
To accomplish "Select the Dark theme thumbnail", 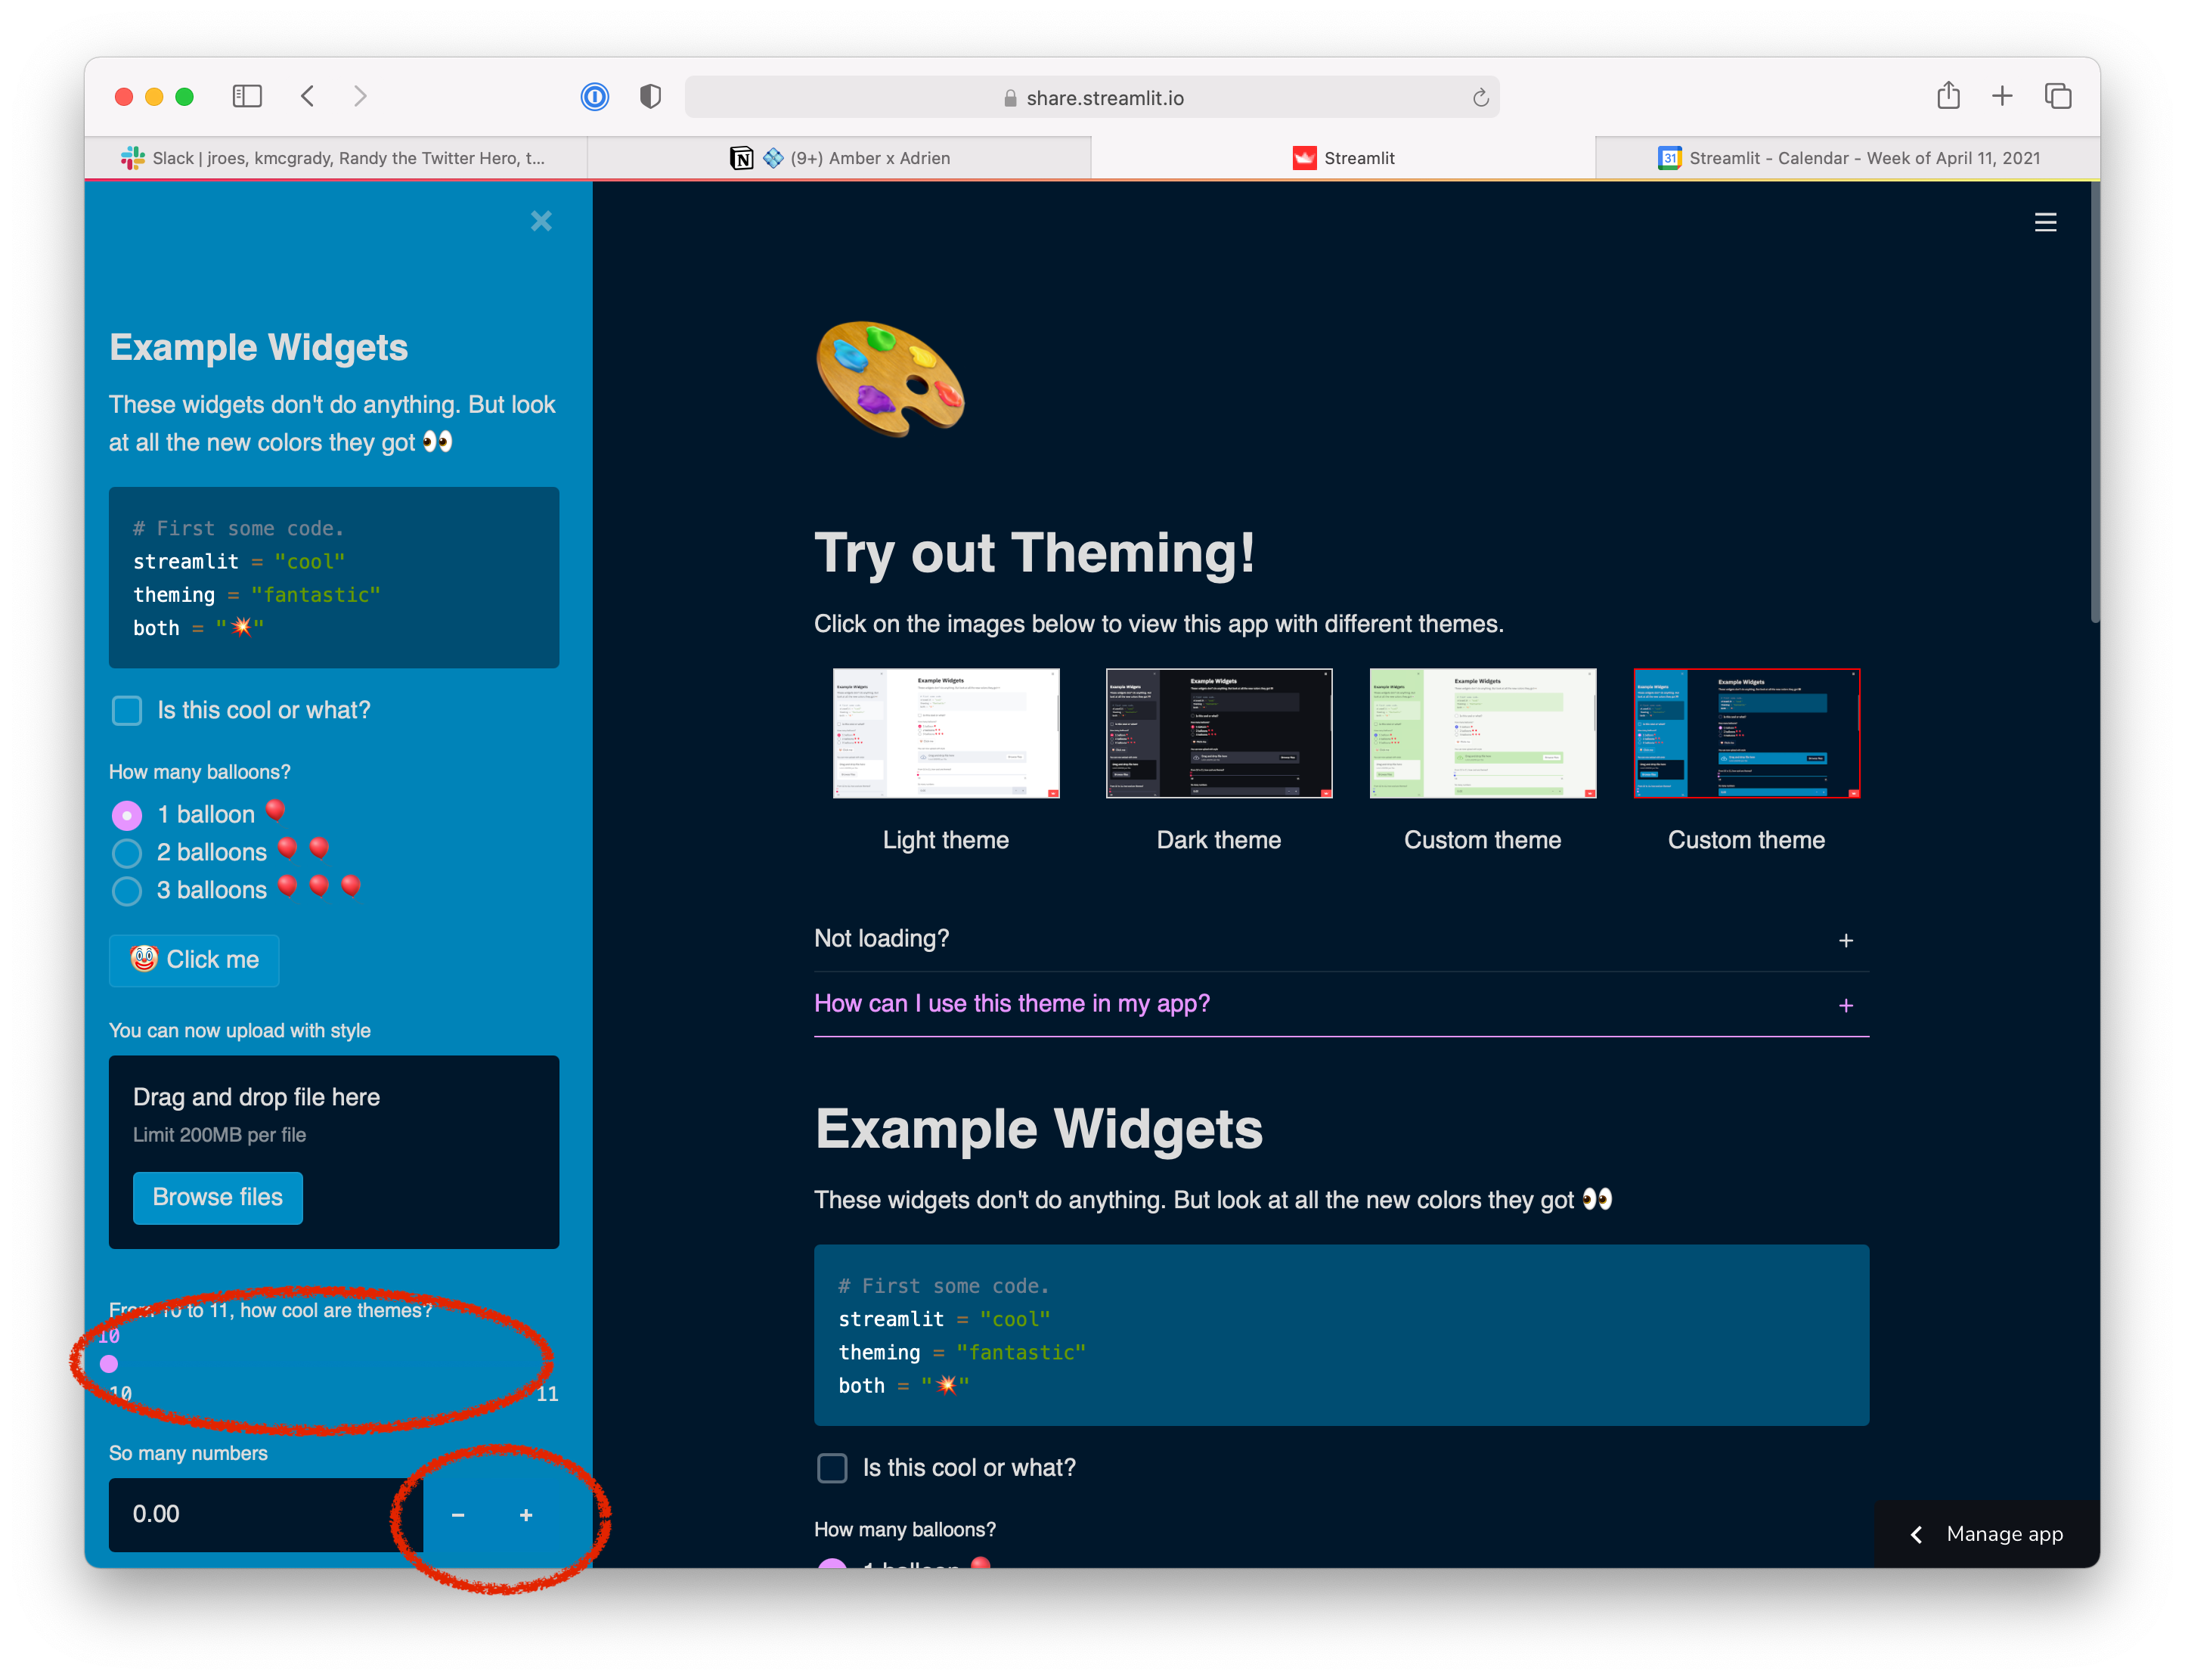I will coord(1219,733).
